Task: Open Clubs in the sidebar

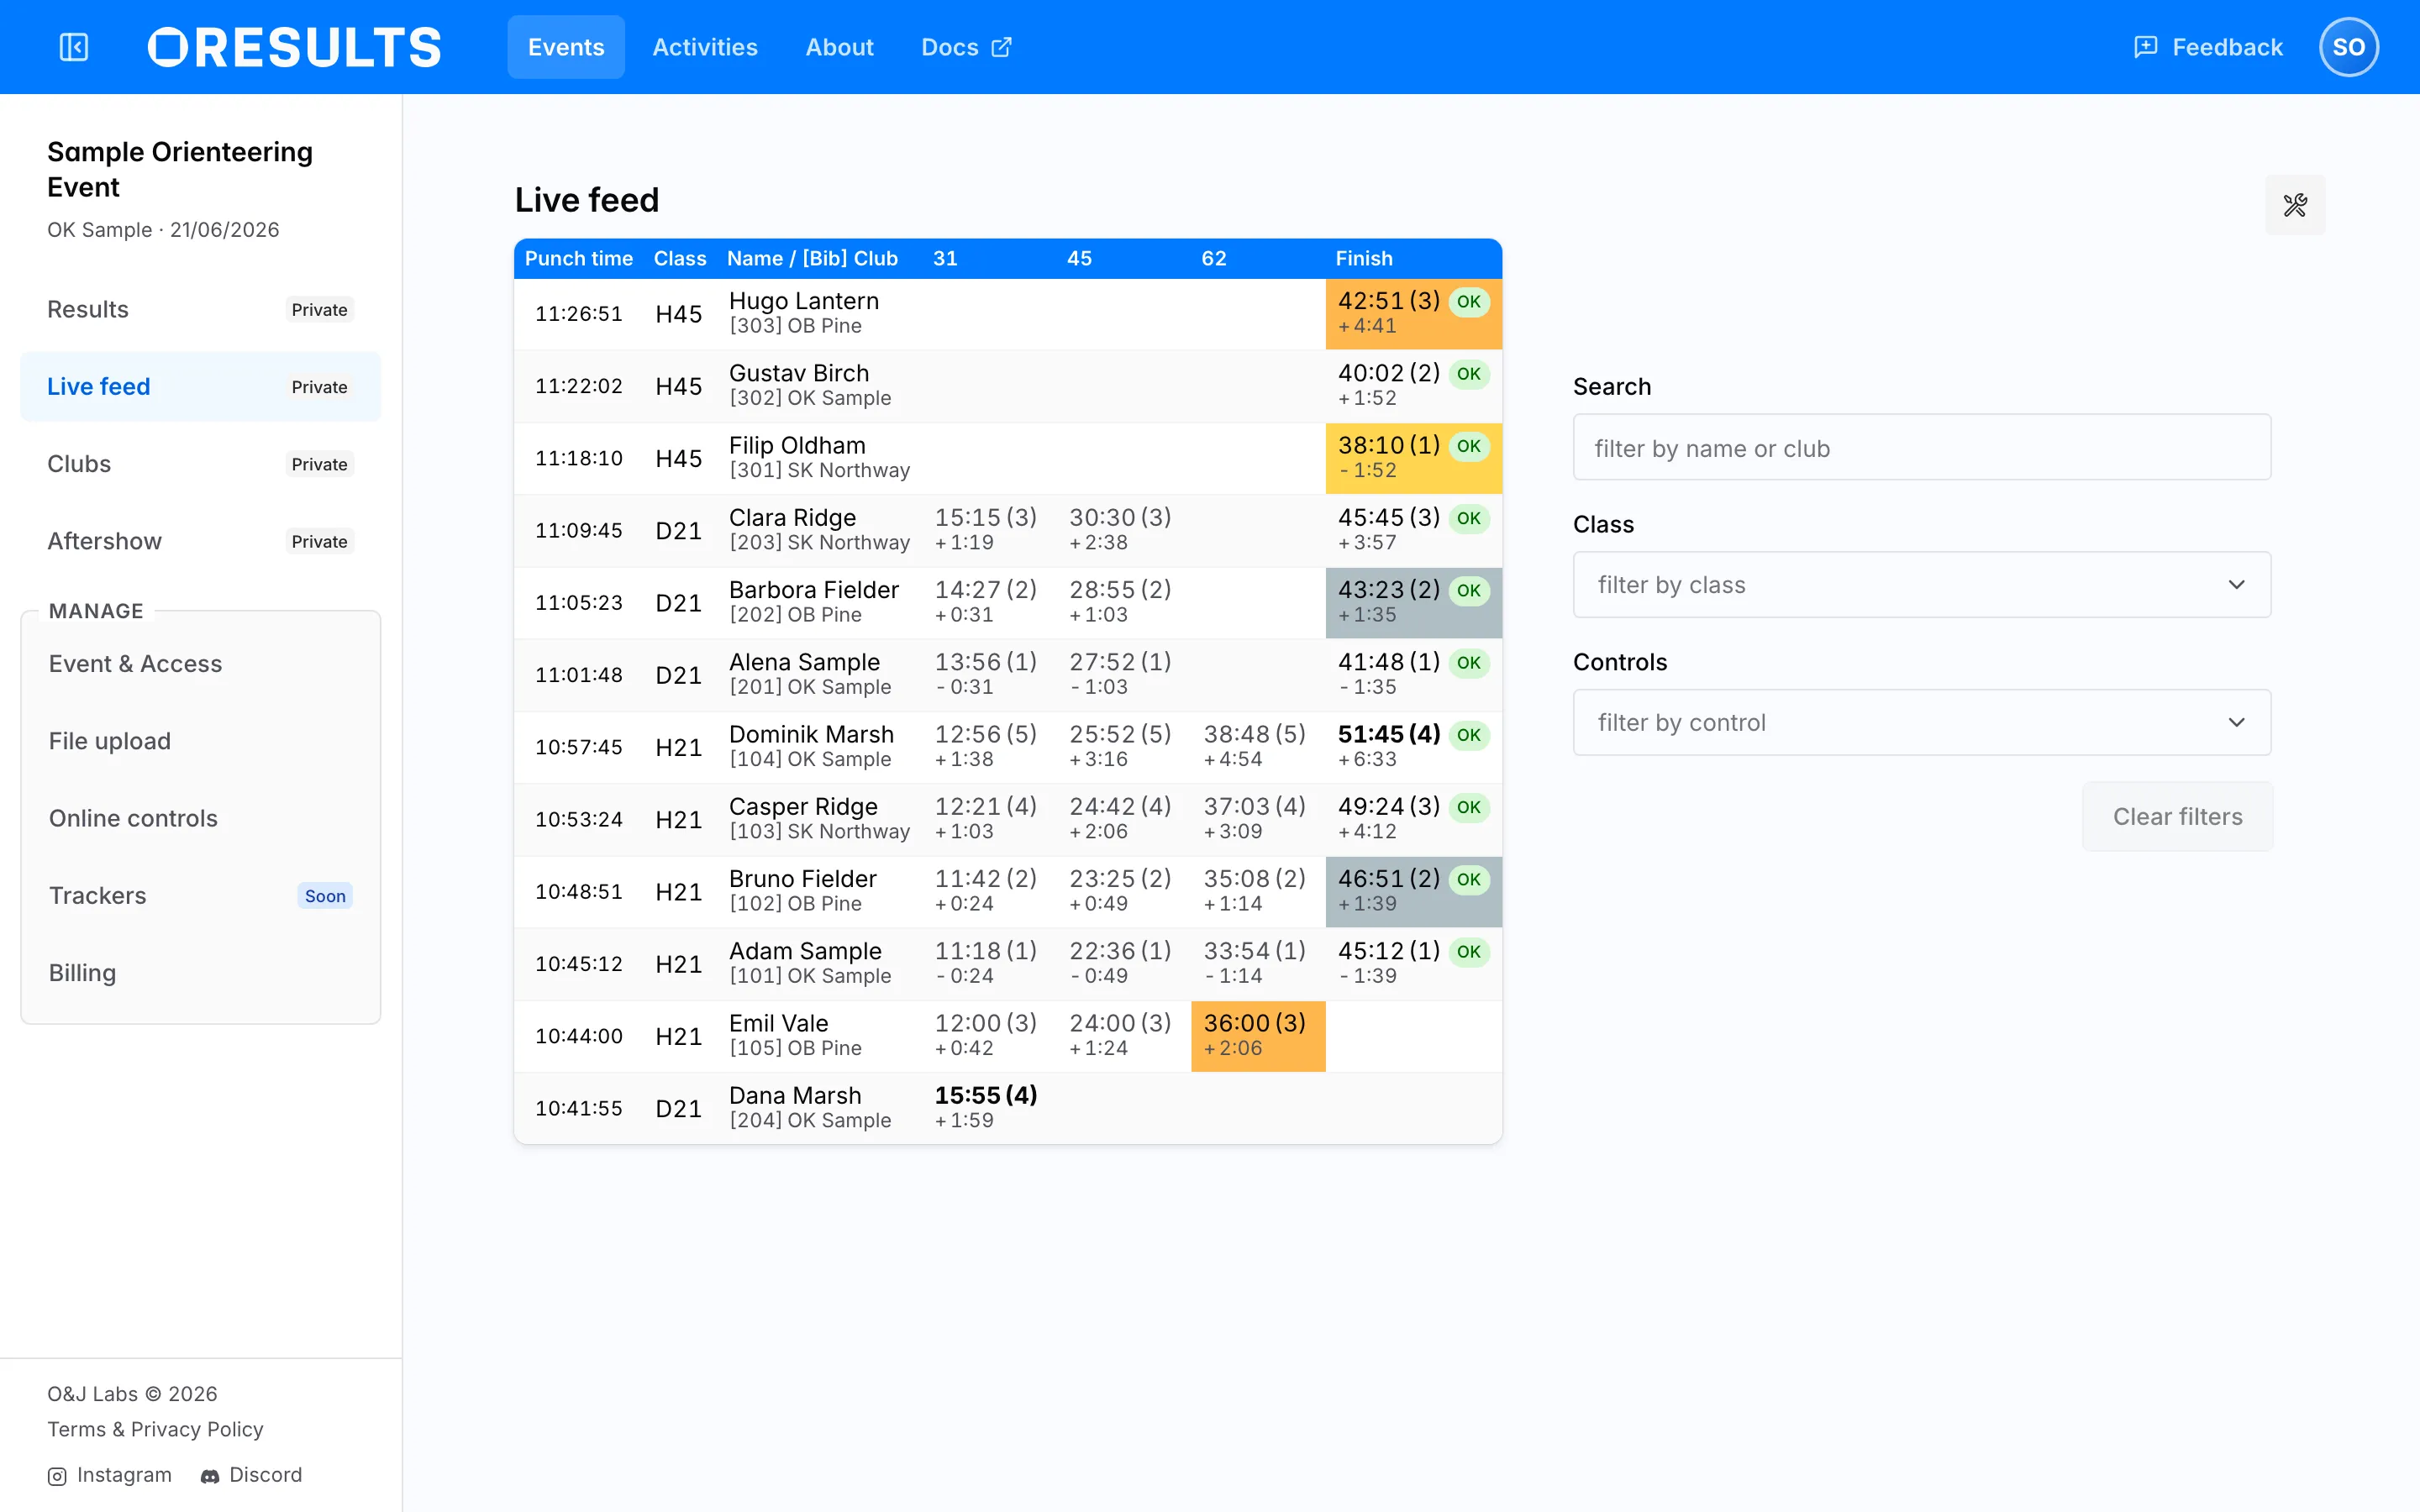Action: click(200, 464)
